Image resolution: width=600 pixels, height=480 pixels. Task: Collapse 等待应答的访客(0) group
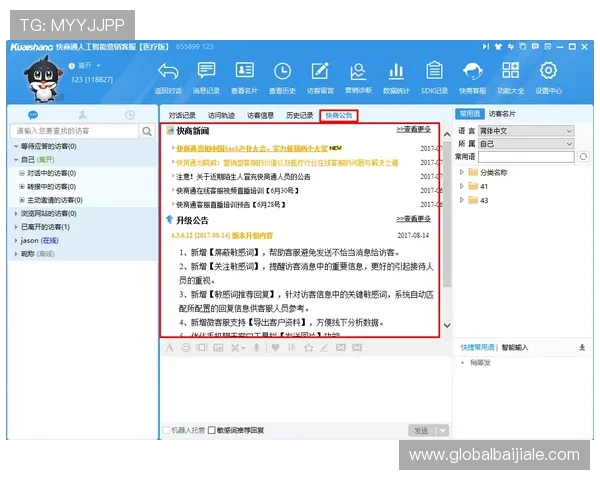point(16,146)
